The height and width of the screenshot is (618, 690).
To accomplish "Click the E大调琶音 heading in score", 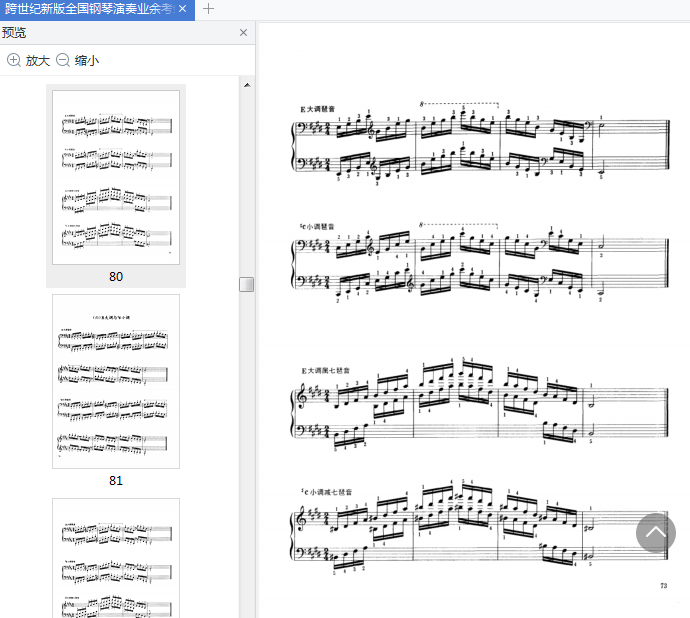I will (318, 109).
